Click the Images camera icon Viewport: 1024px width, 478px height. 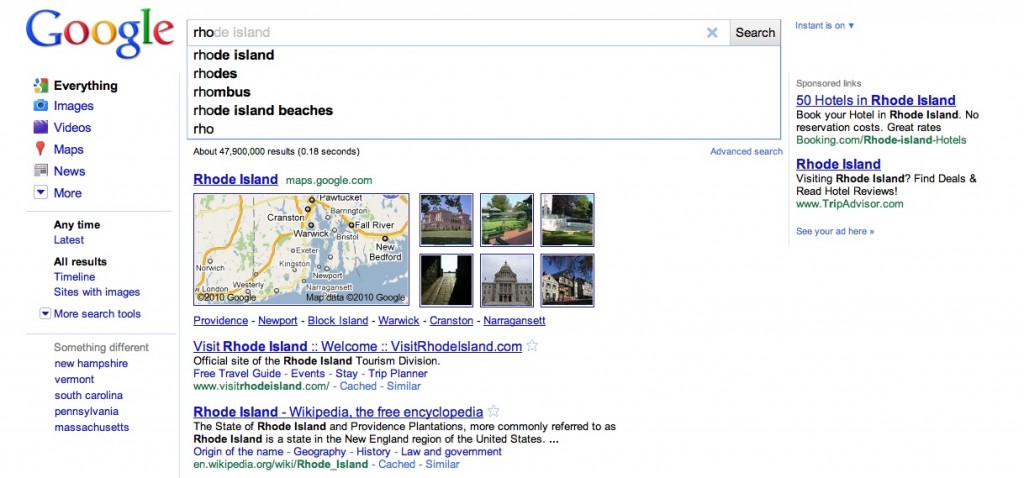40,106
